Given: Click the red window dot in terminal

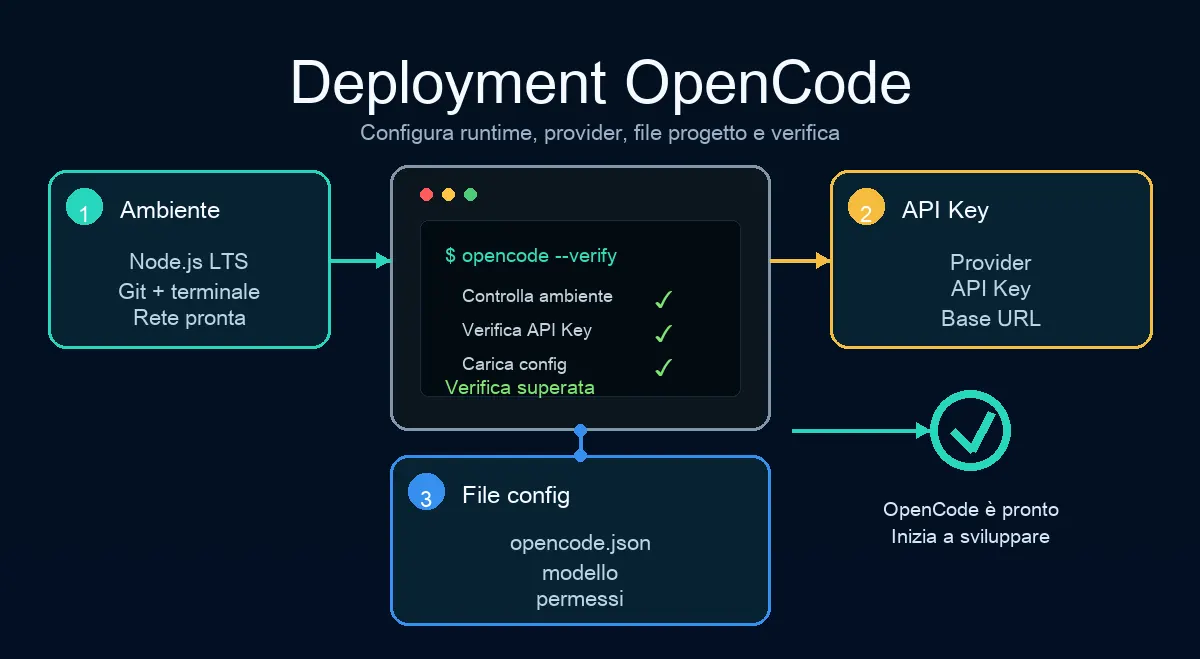Looking at the screenshot, I should pyautogui.click(x=426, y=194).
